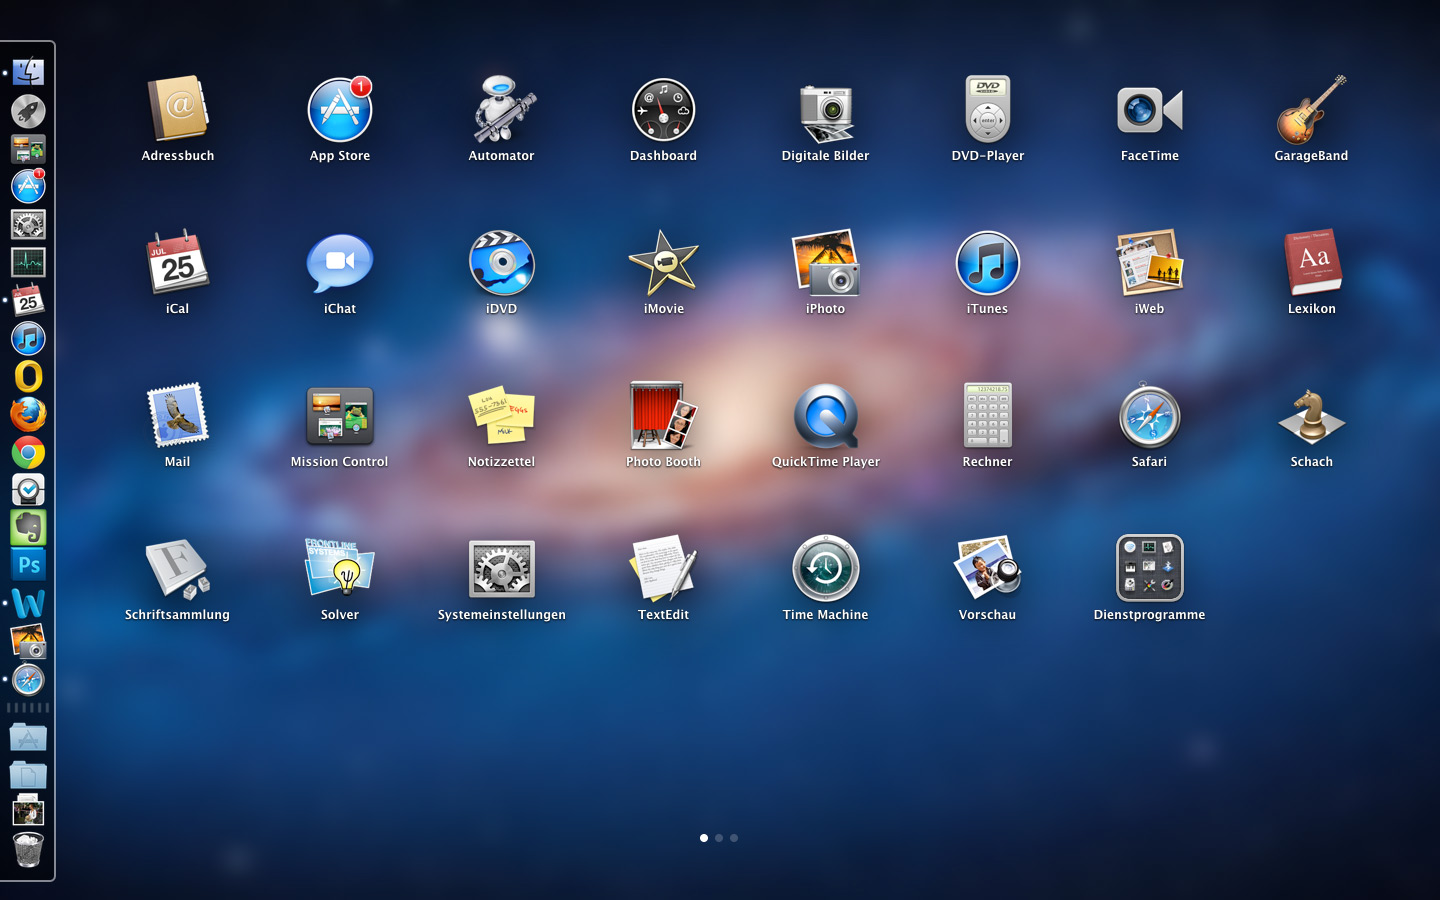Open the Dashboard app
The height and width of the screenshot is (900, 1440).
(x=664, y=109)
